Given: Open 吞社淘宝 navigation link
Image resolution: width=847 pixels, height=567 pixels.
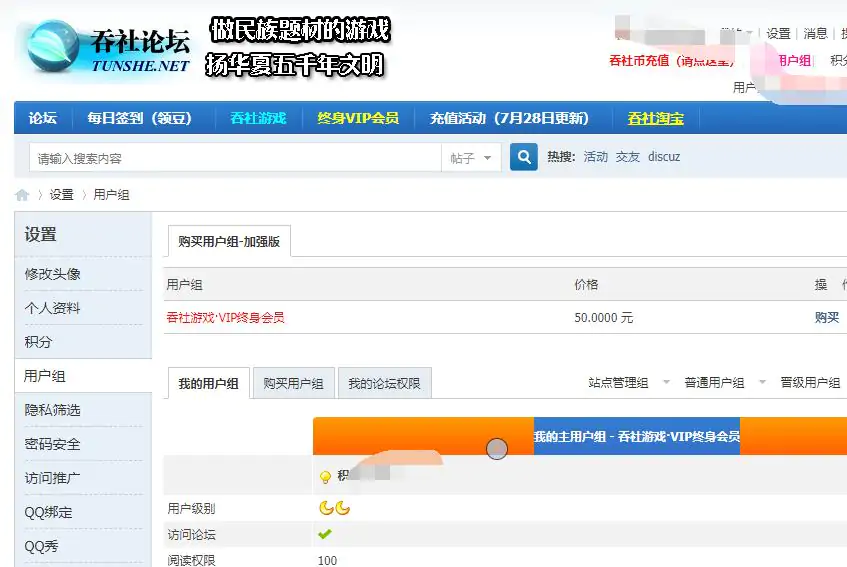Looking at the screenshot, I should (656, 118).
